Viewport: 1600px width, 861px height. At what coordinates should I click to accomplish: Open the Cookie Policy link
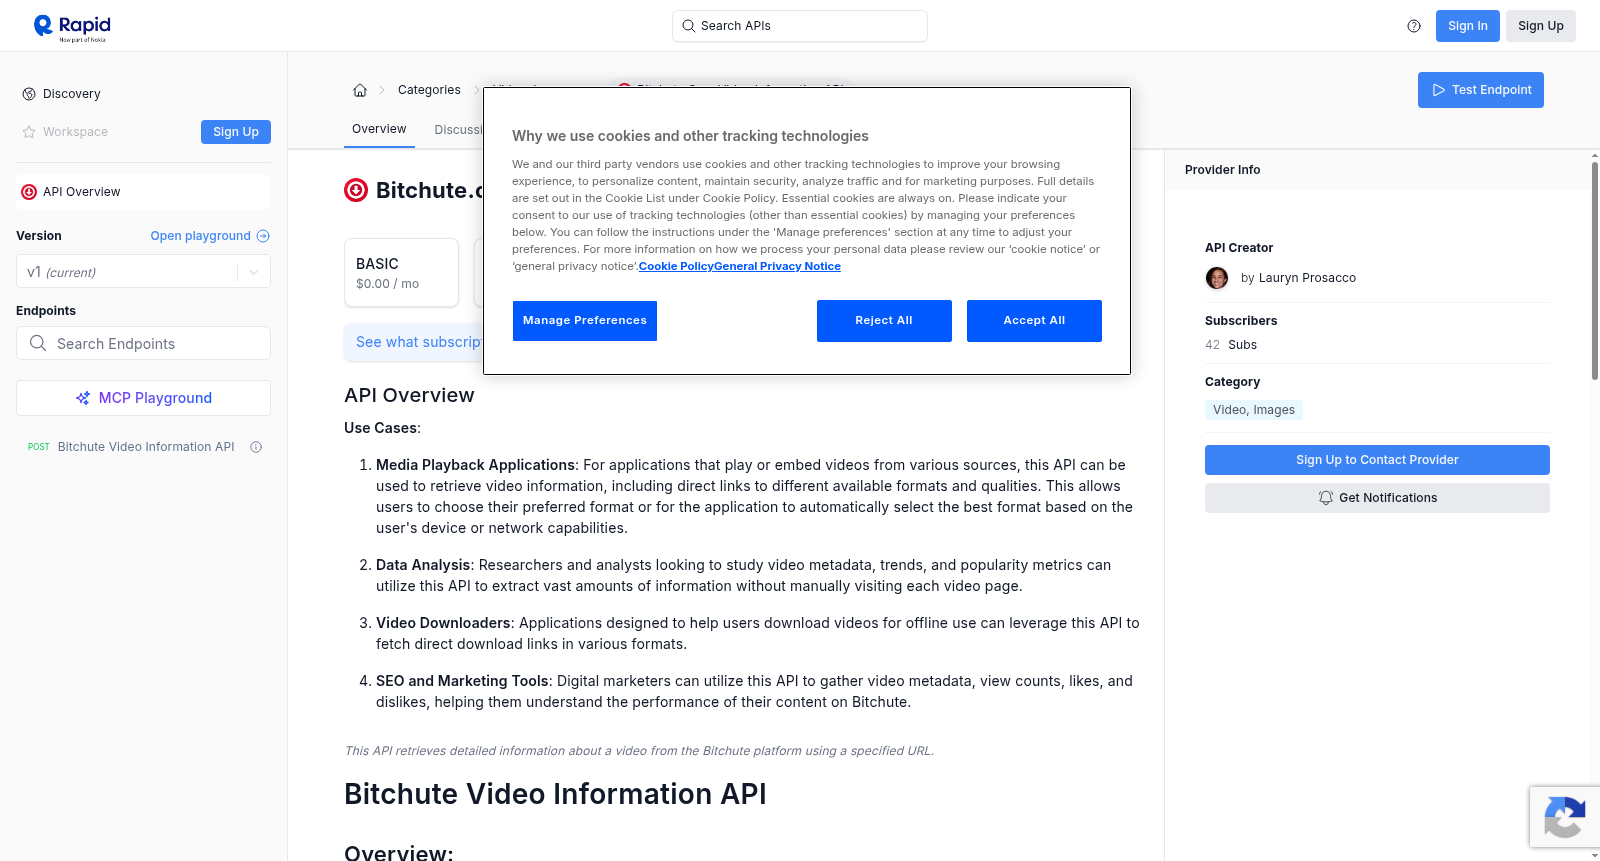(x=676, y=266)
